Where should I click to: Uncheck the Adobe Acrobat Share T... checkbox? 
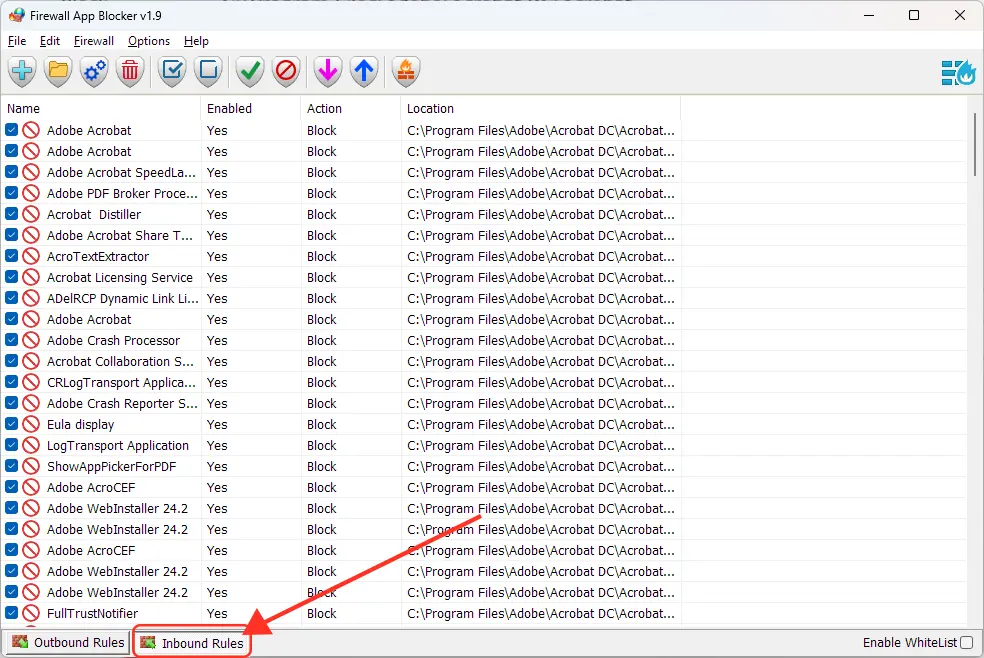coord(11,235)
